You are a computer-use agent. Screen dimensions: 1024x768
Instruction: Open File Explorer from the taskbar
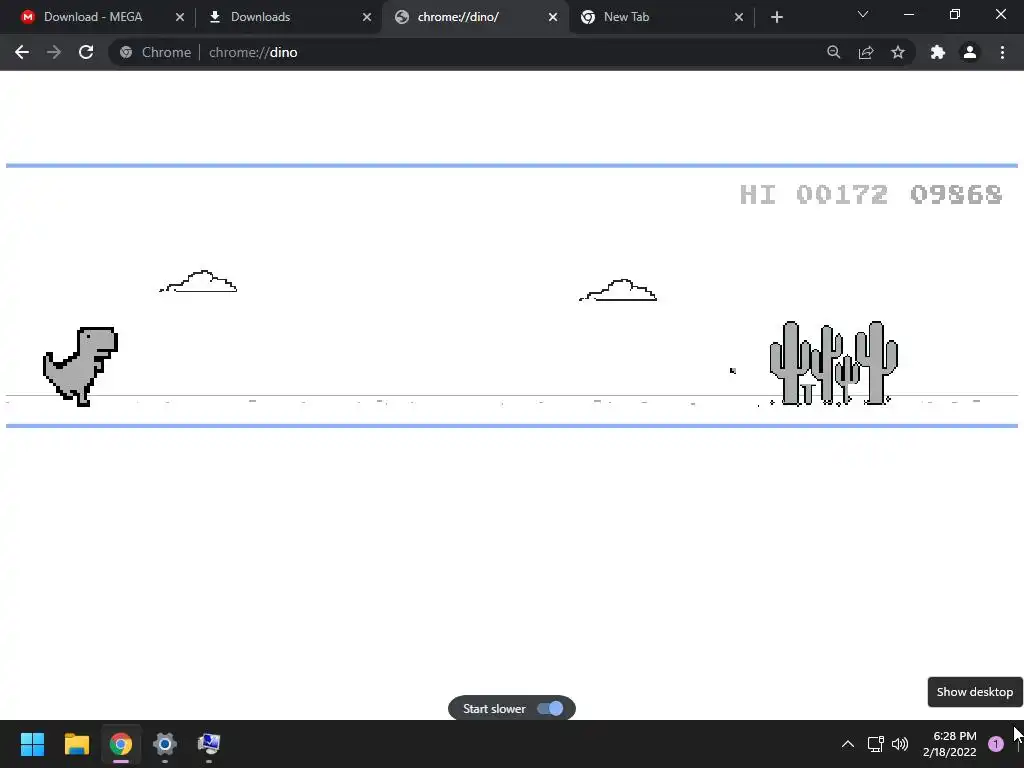coord(76,744)
